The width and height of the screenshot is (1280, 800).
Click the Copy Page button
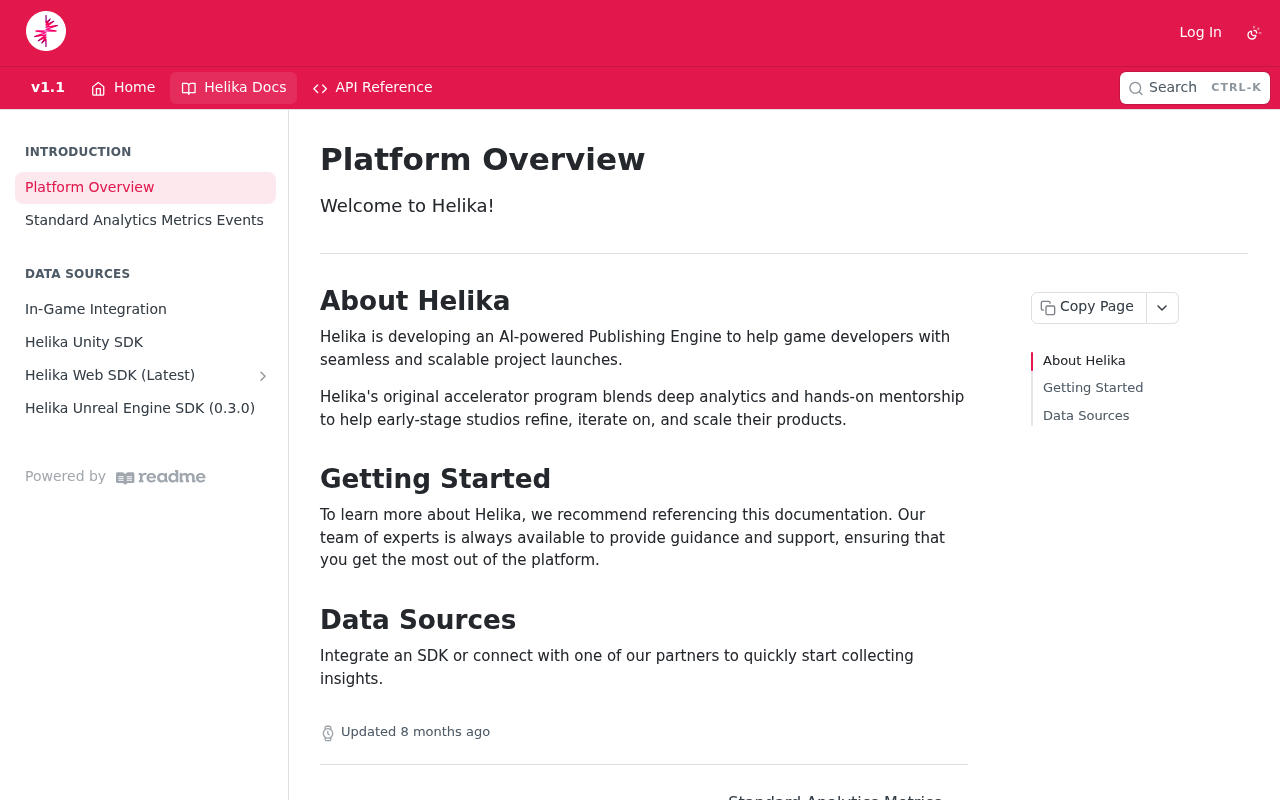pos(1089,308)
